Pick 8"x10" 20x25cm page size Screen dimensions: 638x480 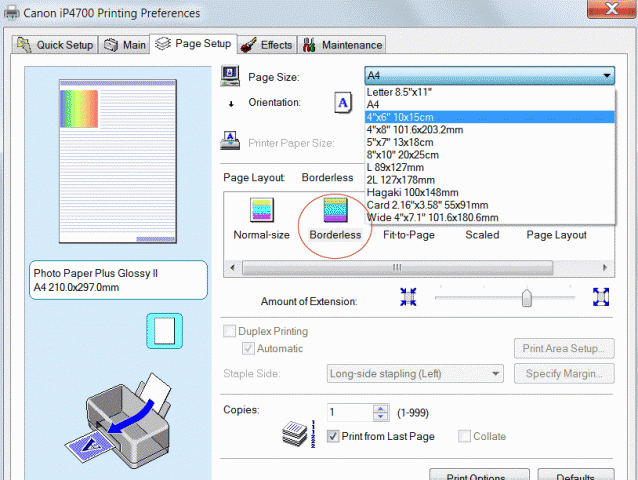click(x=490, y=155)
